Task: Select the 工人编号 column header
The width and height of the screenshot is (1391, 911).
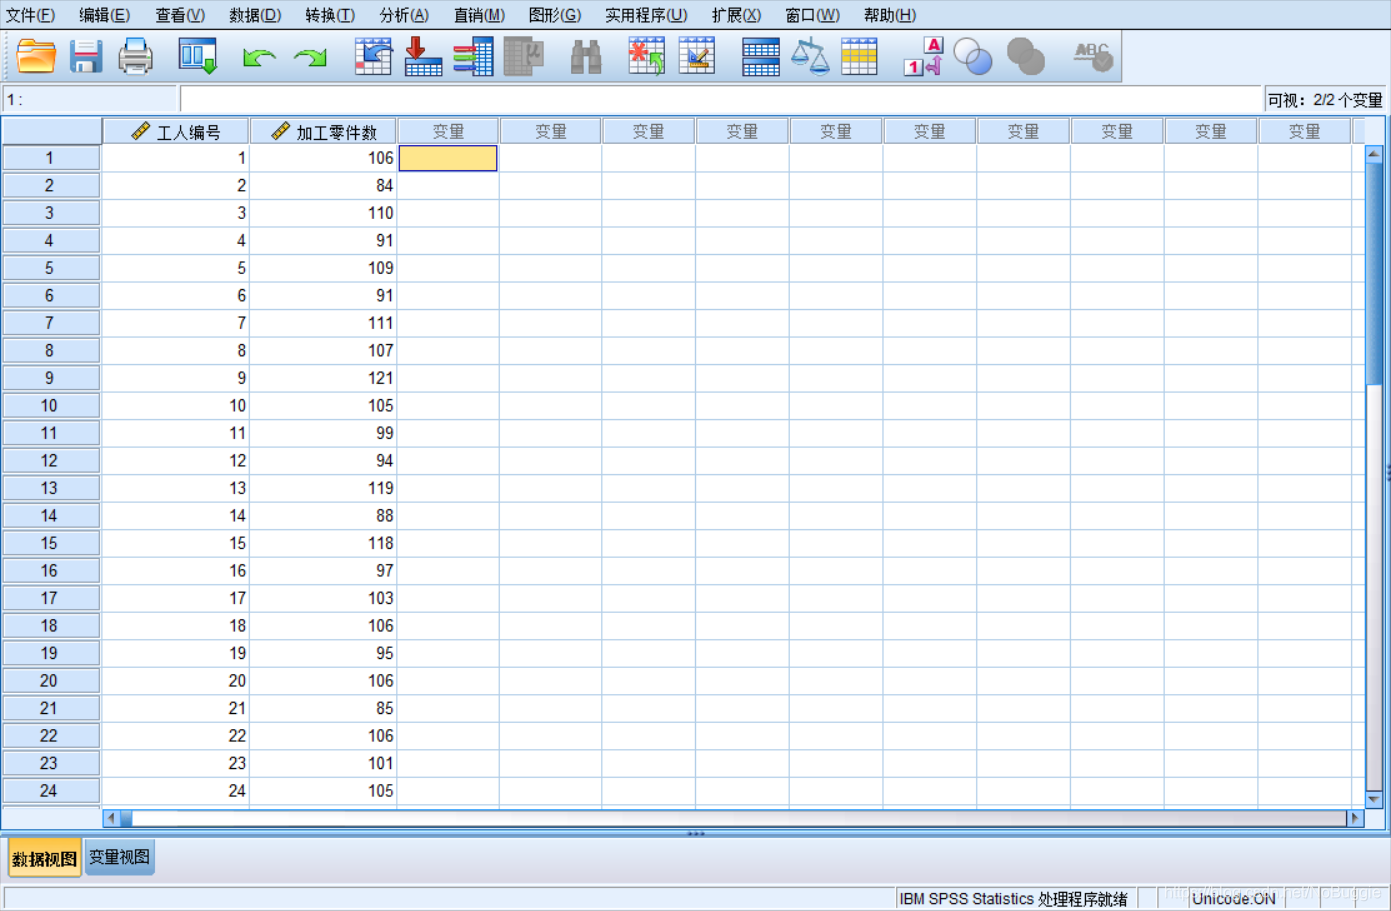Action: [175, 132]
